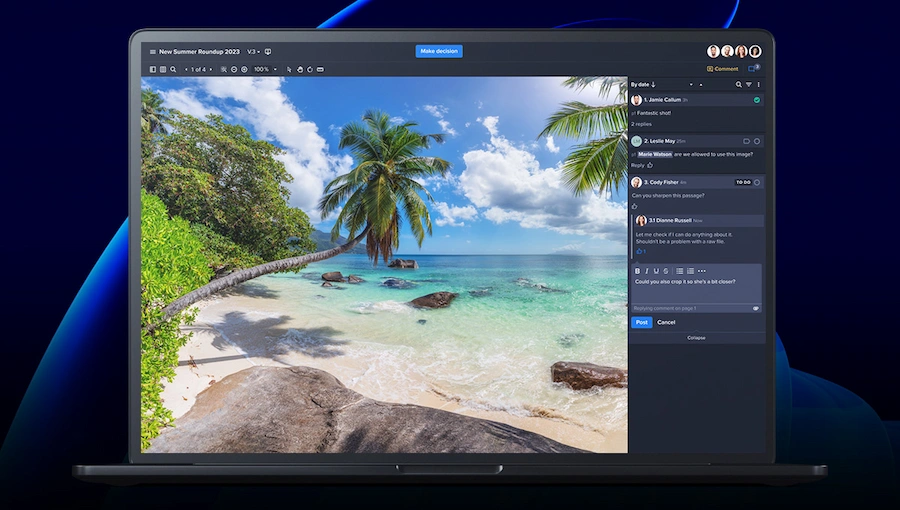Click the zoom out minus icon
Screen dimensions: 900x510
pos(233,70)
